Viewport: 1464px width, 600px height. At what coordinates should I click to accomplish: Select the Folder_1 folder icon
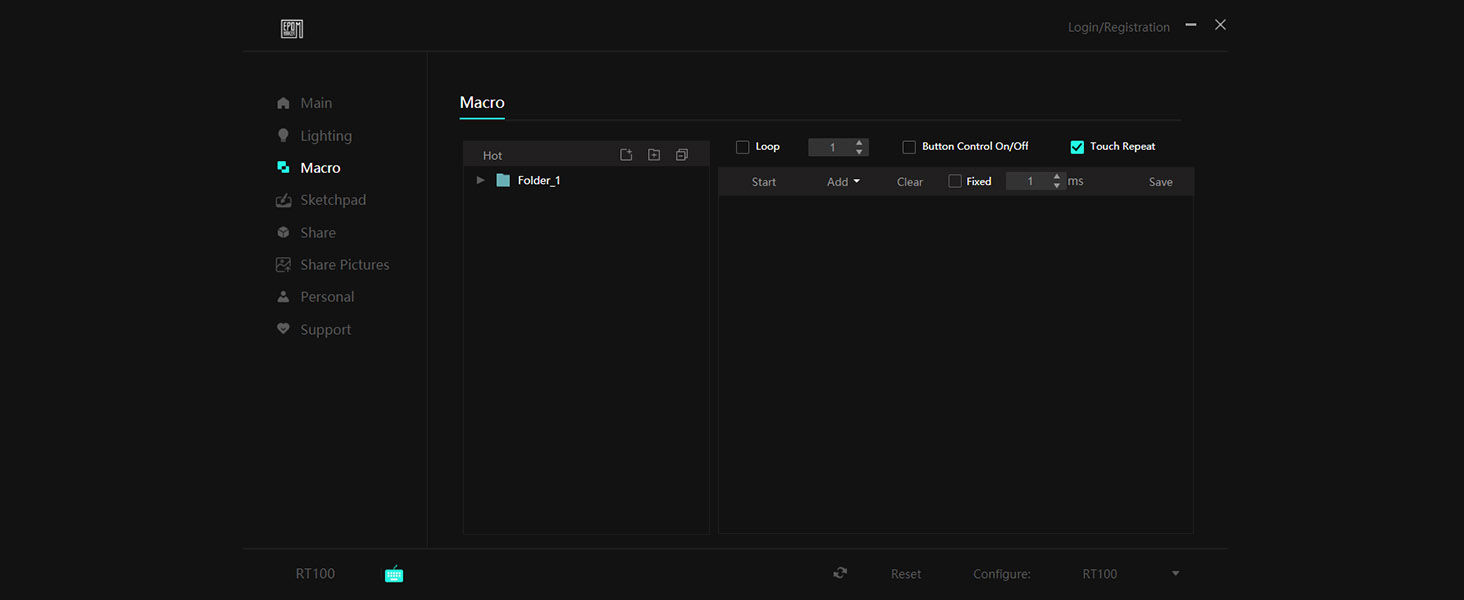pos(503,180)
